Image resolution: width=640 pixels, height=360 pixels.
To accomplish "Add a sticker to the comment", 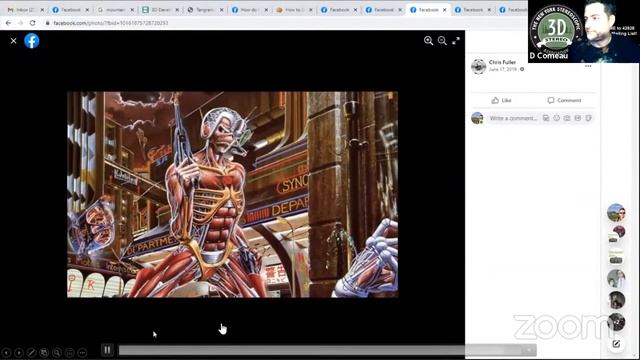I will 588,118.
